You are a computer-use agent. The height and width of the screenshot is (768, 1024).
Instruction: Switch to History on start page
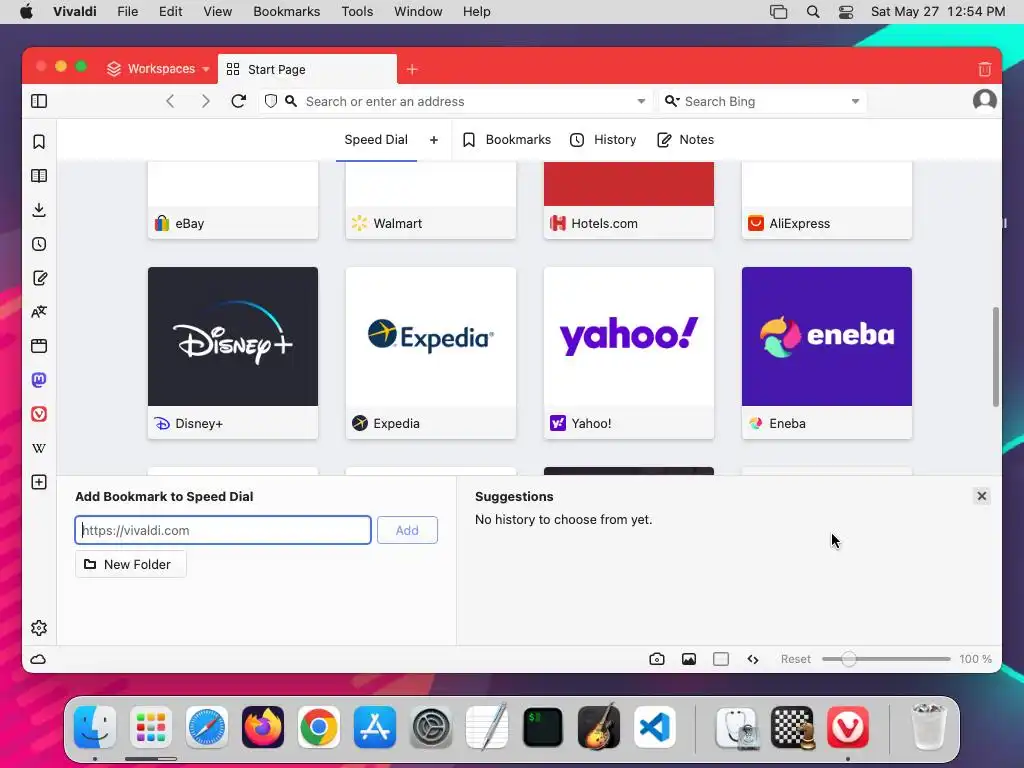pos(603,140)
